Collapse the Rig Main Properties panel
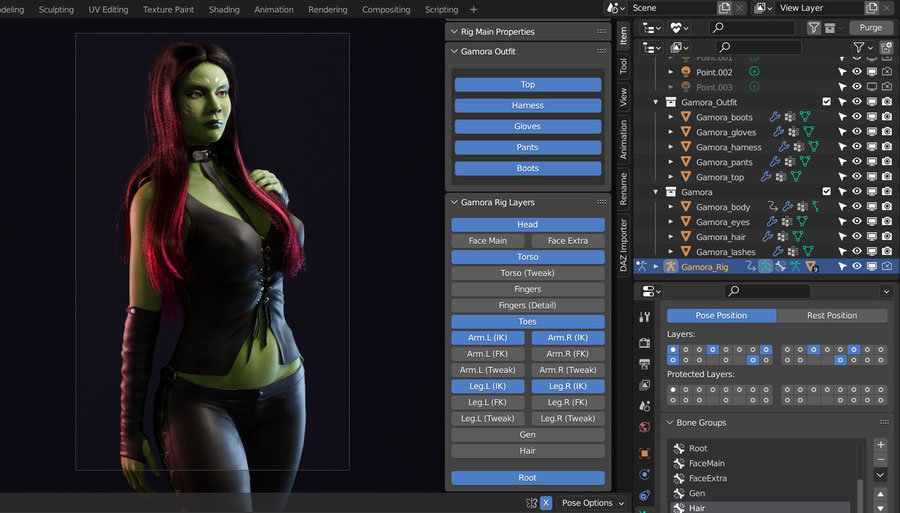900x513 pixels. [x=454, y=32]
